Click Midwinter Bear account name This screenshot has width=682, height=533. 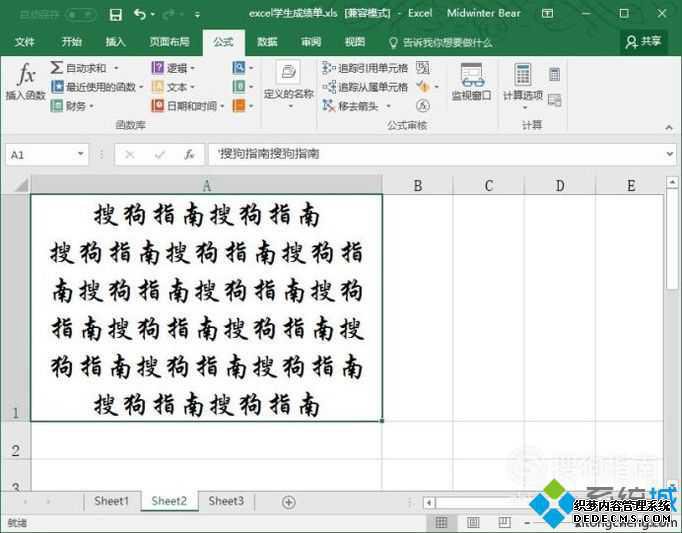coord(483,13)
